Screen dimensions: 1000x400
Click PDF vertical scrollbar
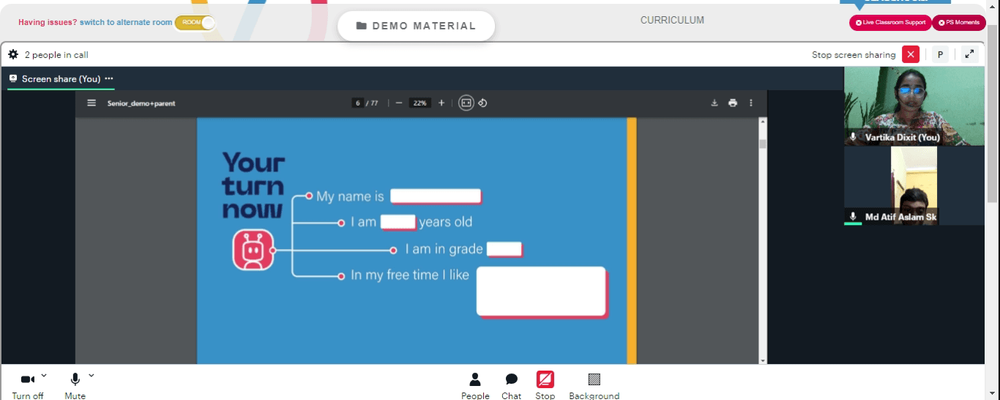tap(763, 144)
